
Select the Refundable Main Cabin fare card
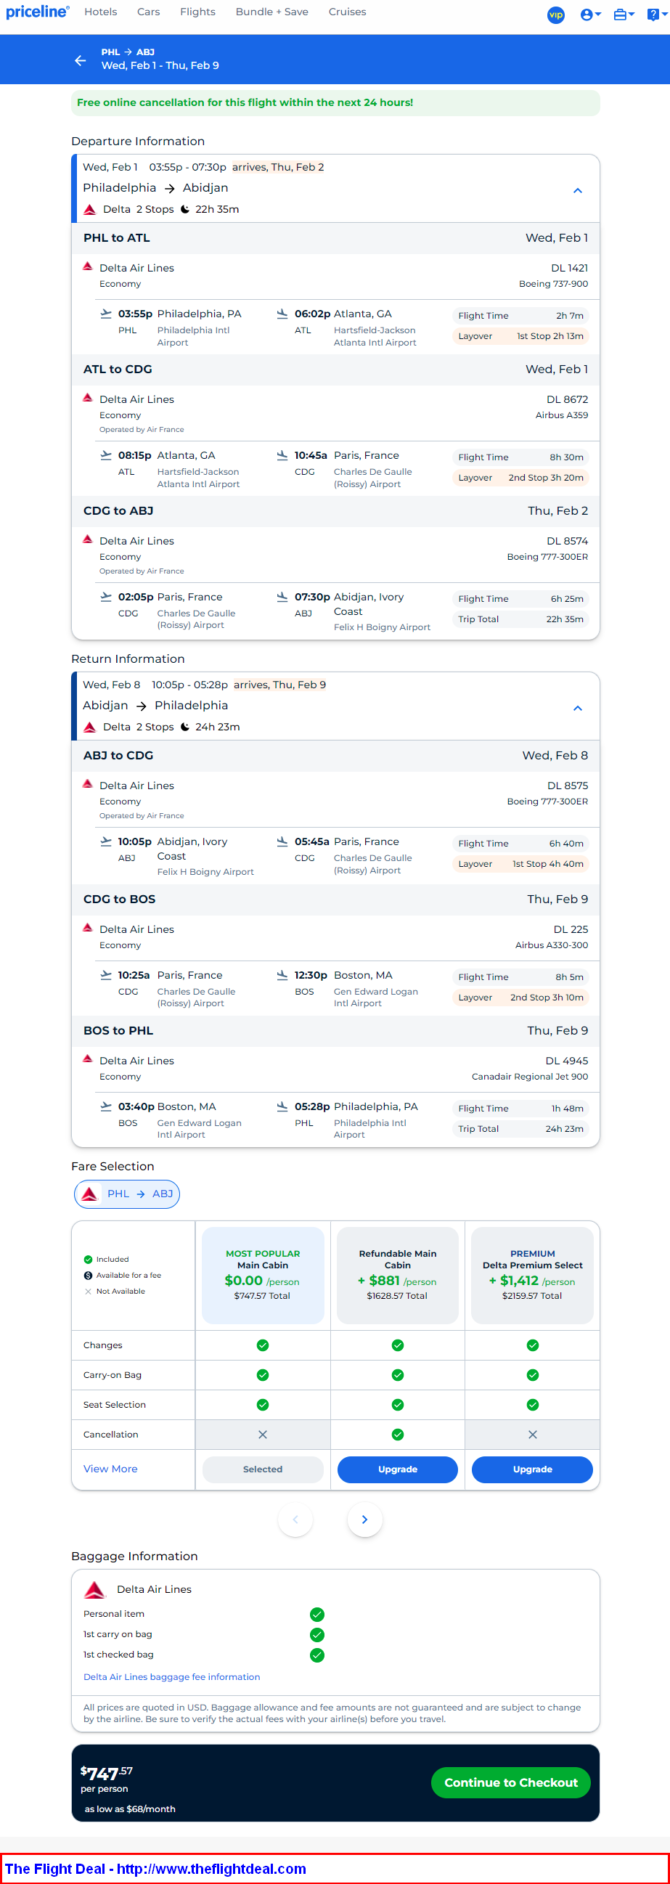click(x=397, y=1275)
